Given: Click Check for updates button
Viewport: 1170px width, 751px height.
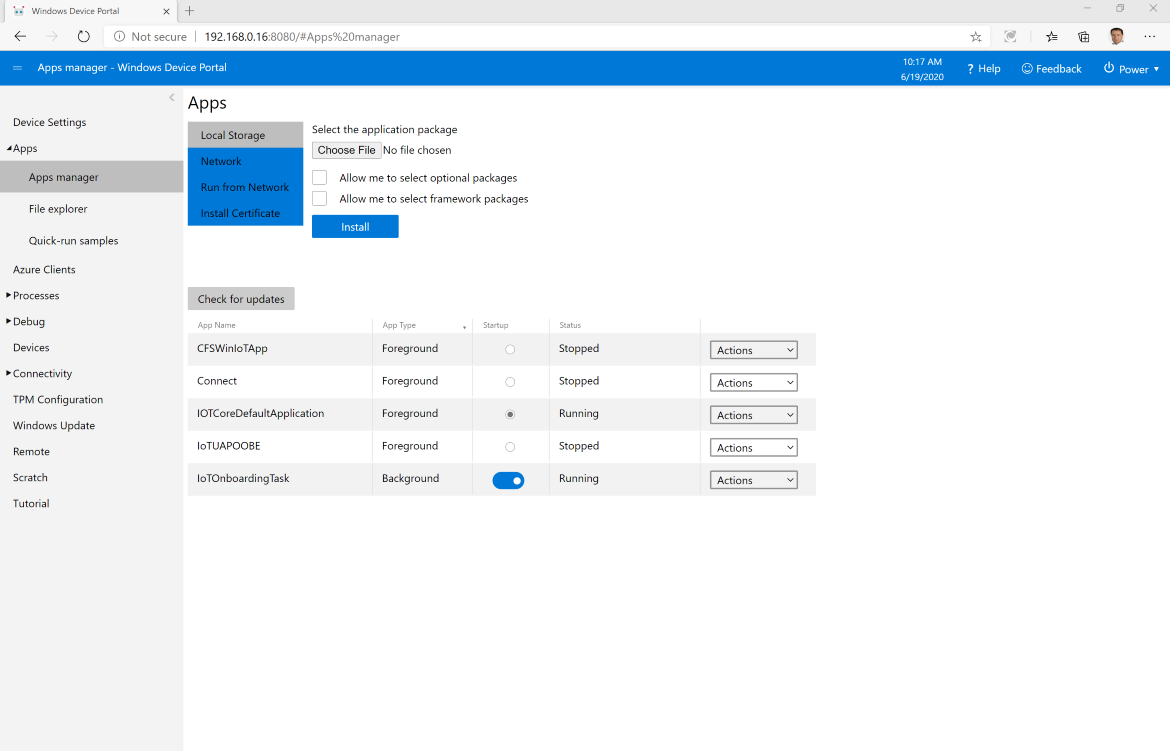Looking at the screenshot, I should [x=241, y=299].
